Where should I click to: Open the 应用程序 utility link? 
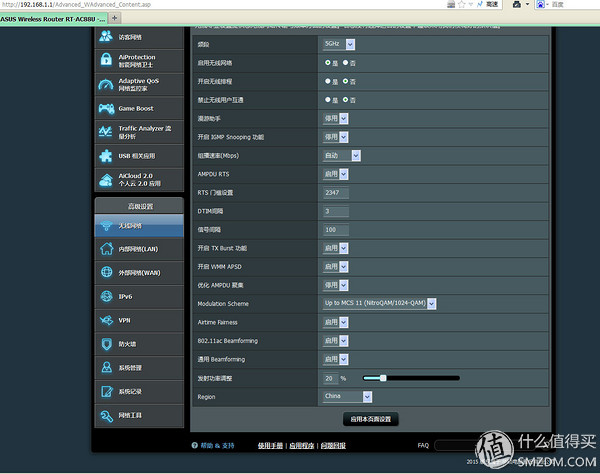[302, 445]
